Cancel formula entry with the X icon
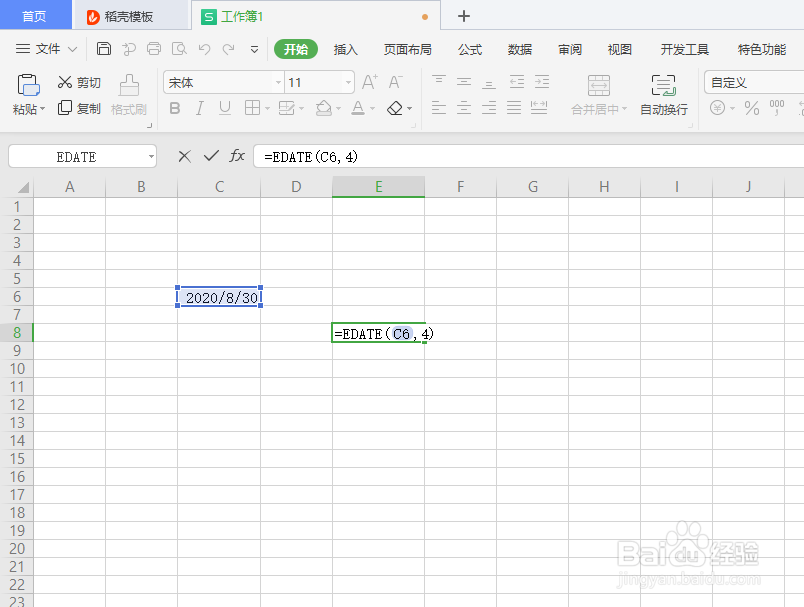Screen dimensions: 804x607 pyautogui.click(x=184, y=156)
